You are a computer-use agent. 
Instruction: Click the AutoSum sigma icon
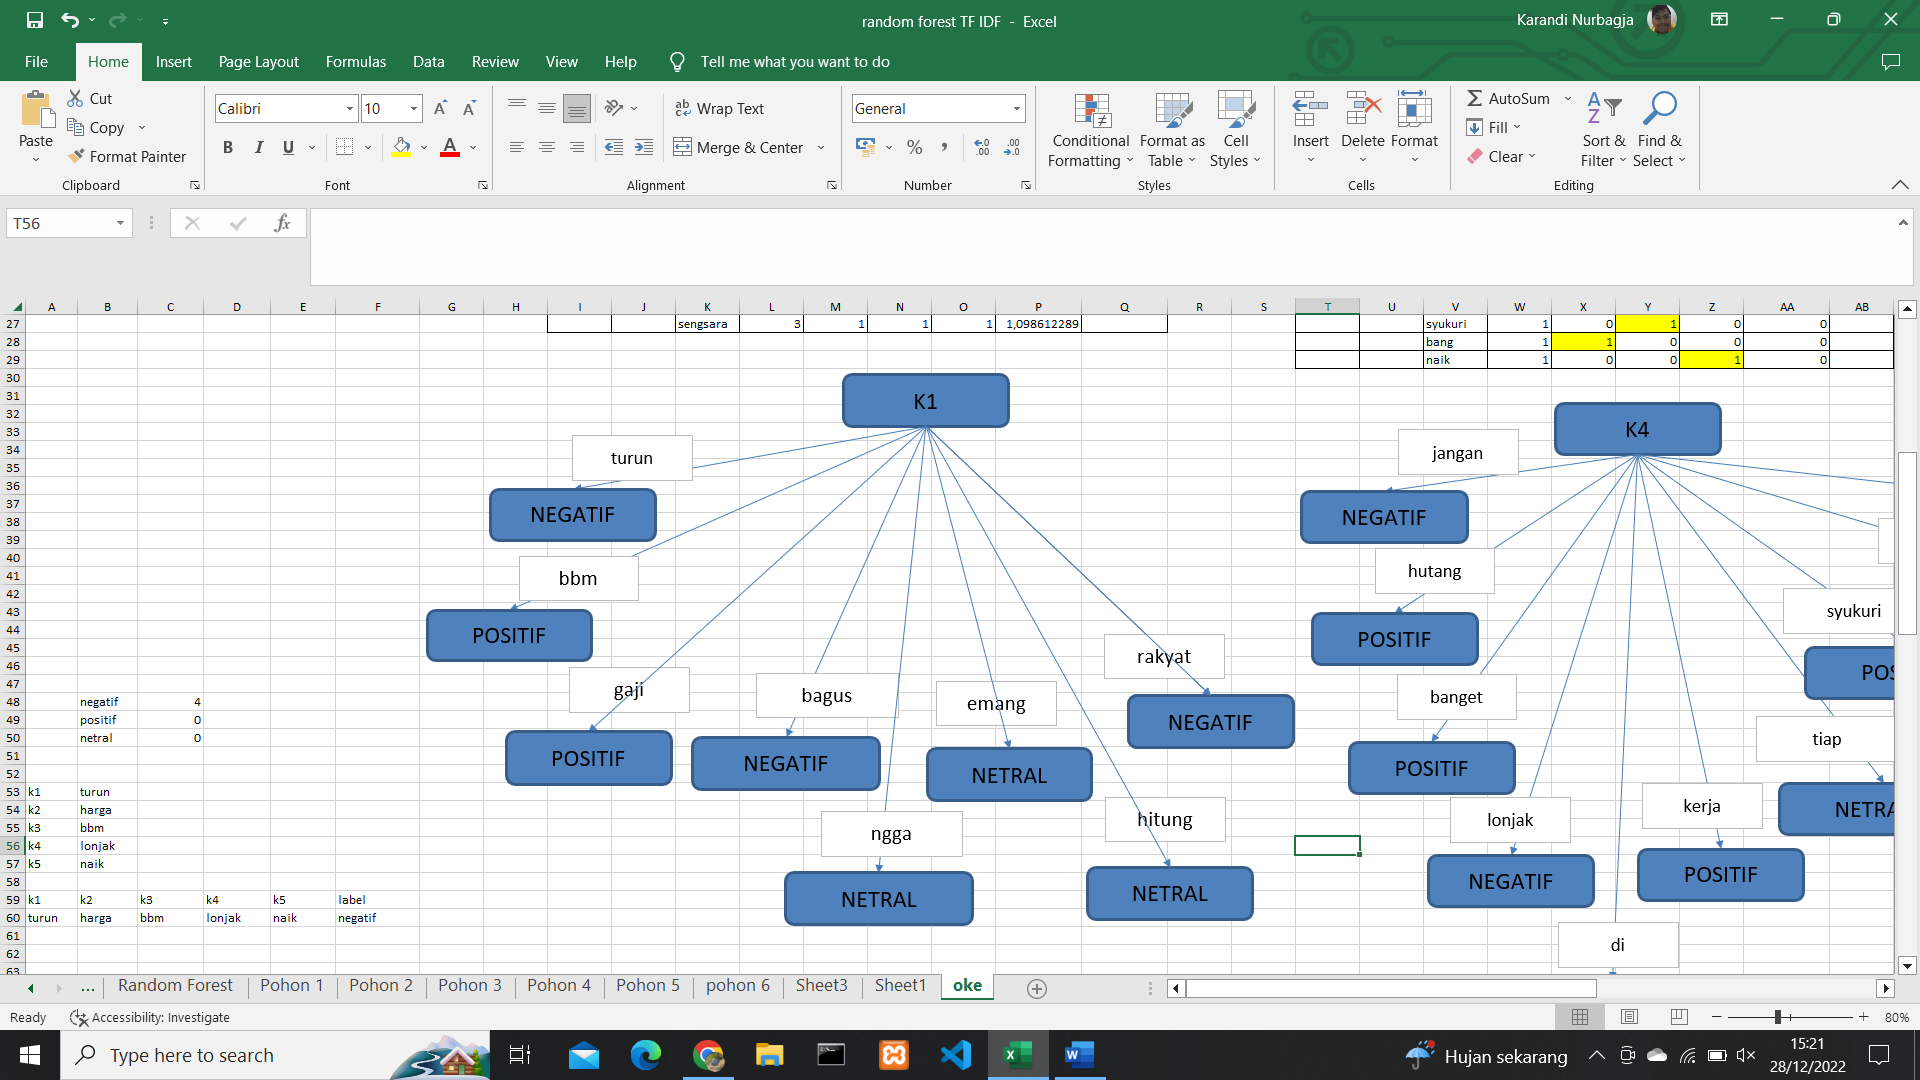pos(1475,98)
